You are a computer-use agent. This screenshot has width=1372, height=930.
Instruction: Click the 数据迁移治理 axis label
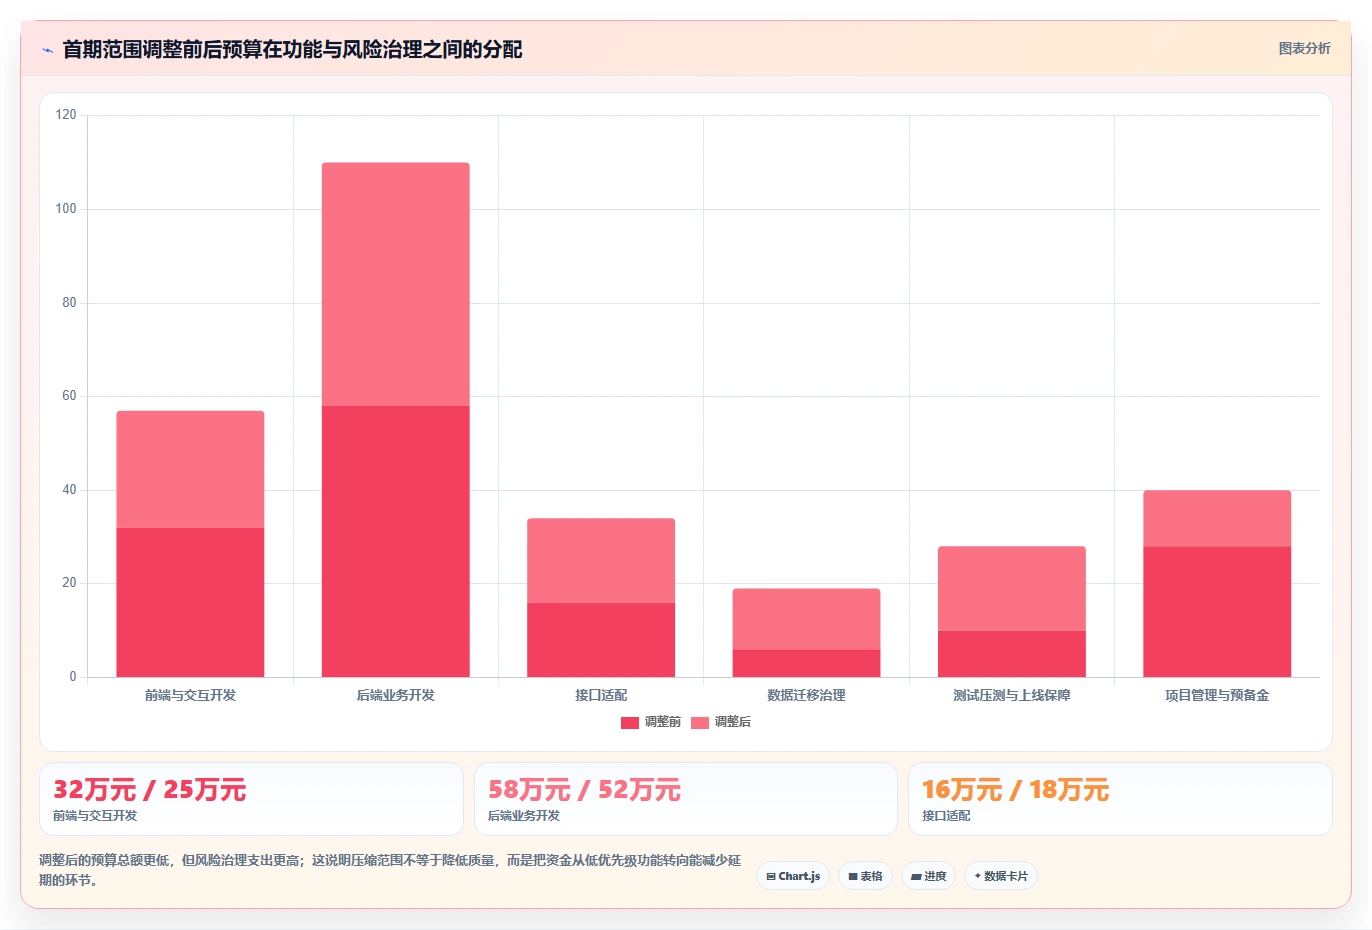[x=806, y=695]
